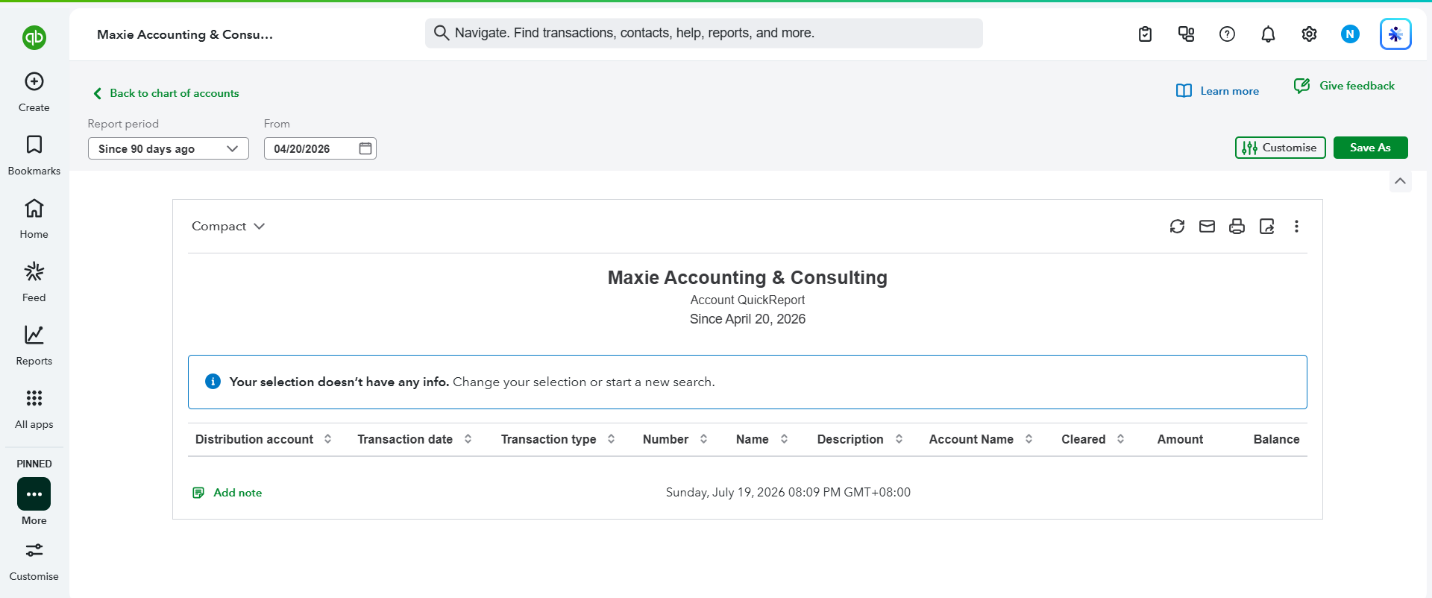Sort by Transaction date column
This screenshot has width=1432, height=598.
(x=467, y=439)
